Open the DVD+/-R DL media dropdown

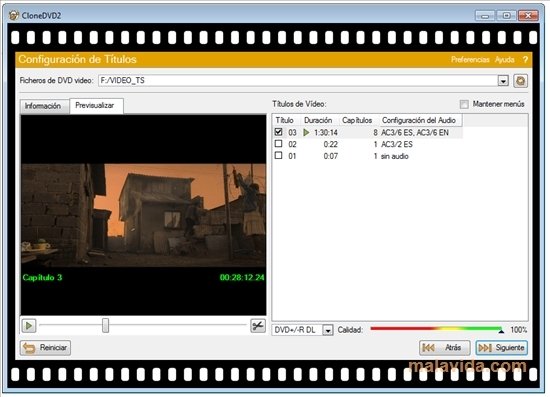pos(328,330)
